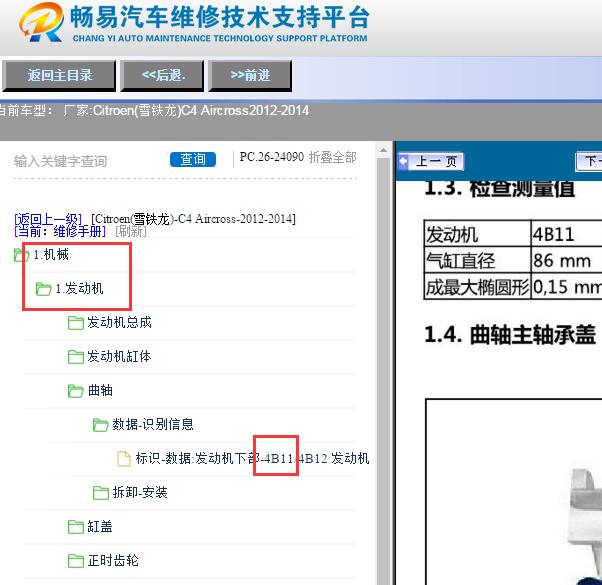Image resolution: width=602 pixels, height=585 pixels.
Task: Click the 当前：维修手册 link
Action: pyautogui.click(x=60, y=231)
